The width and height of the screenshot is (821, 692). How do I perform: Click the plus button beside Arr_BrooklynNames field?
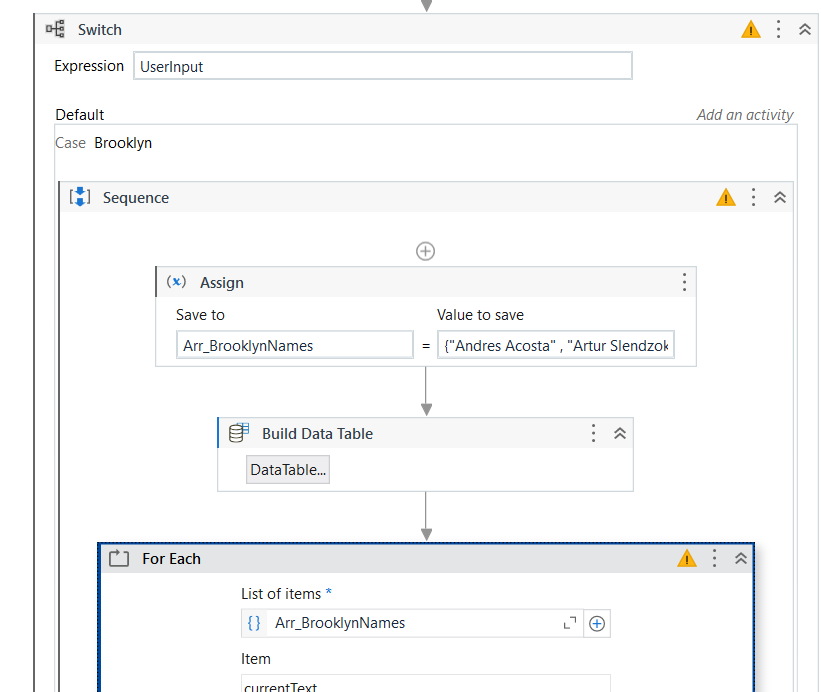click(x=596, y=622)
